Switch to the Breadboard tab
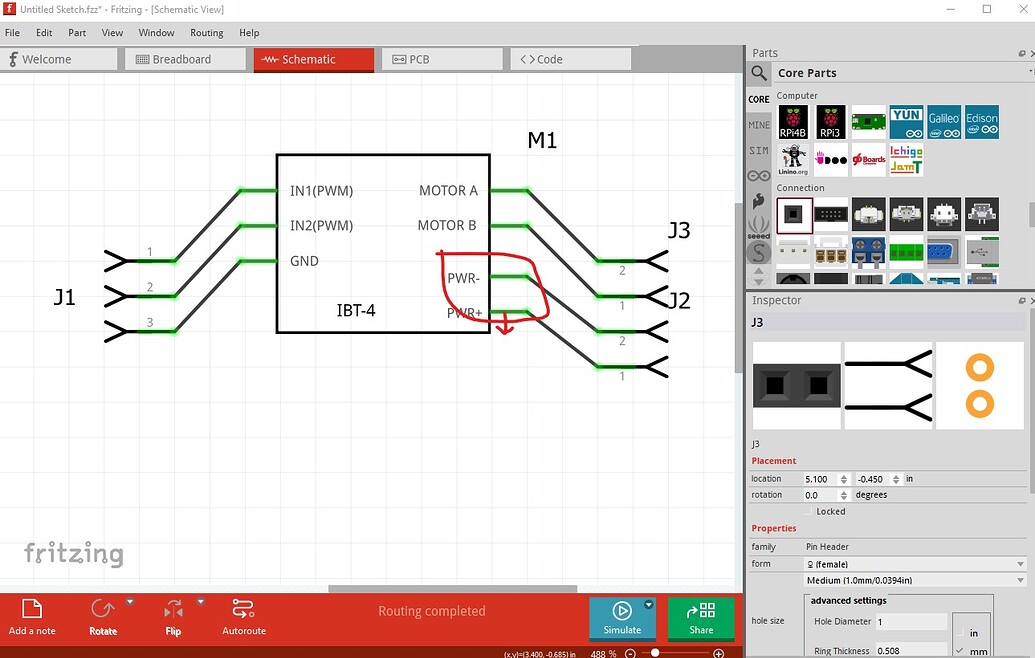The width and height of the screenshot is (1035, 658). [x=185, y=59]
